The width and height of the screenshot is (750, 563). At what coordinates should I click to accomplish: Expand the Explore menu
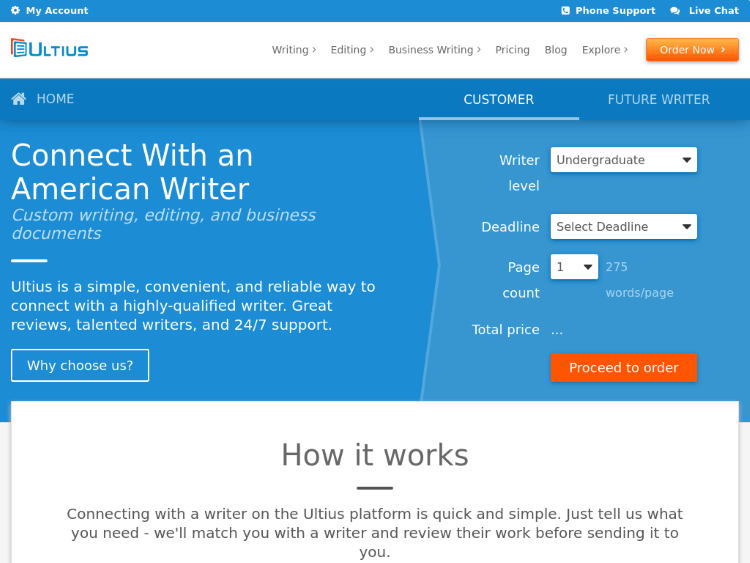click(605, 50)
